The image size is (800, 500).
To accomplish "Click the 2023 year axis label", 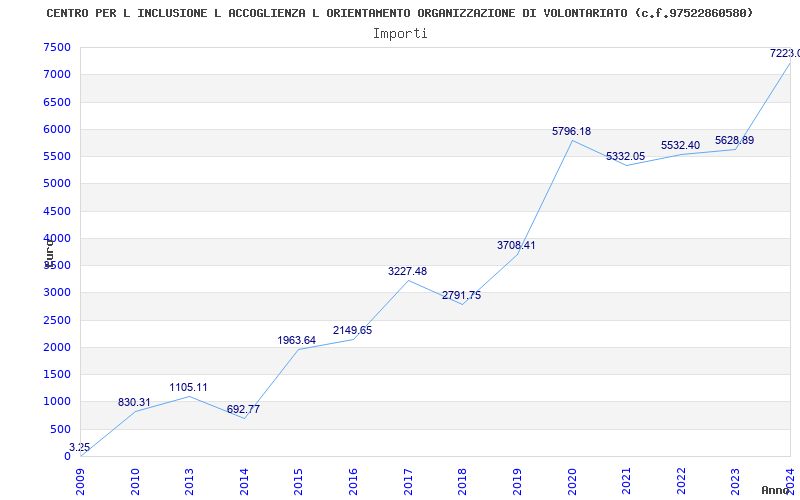I will point(735,481).
